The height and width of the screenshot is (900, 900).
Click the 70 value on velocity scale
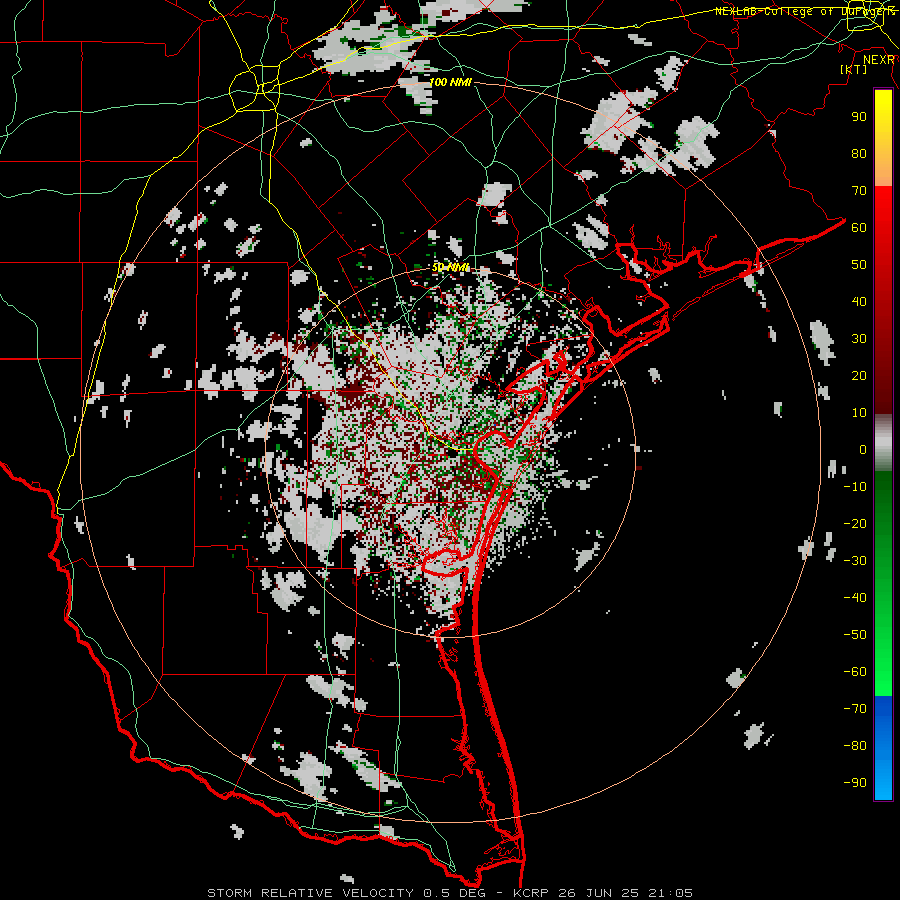coord(859,191)
